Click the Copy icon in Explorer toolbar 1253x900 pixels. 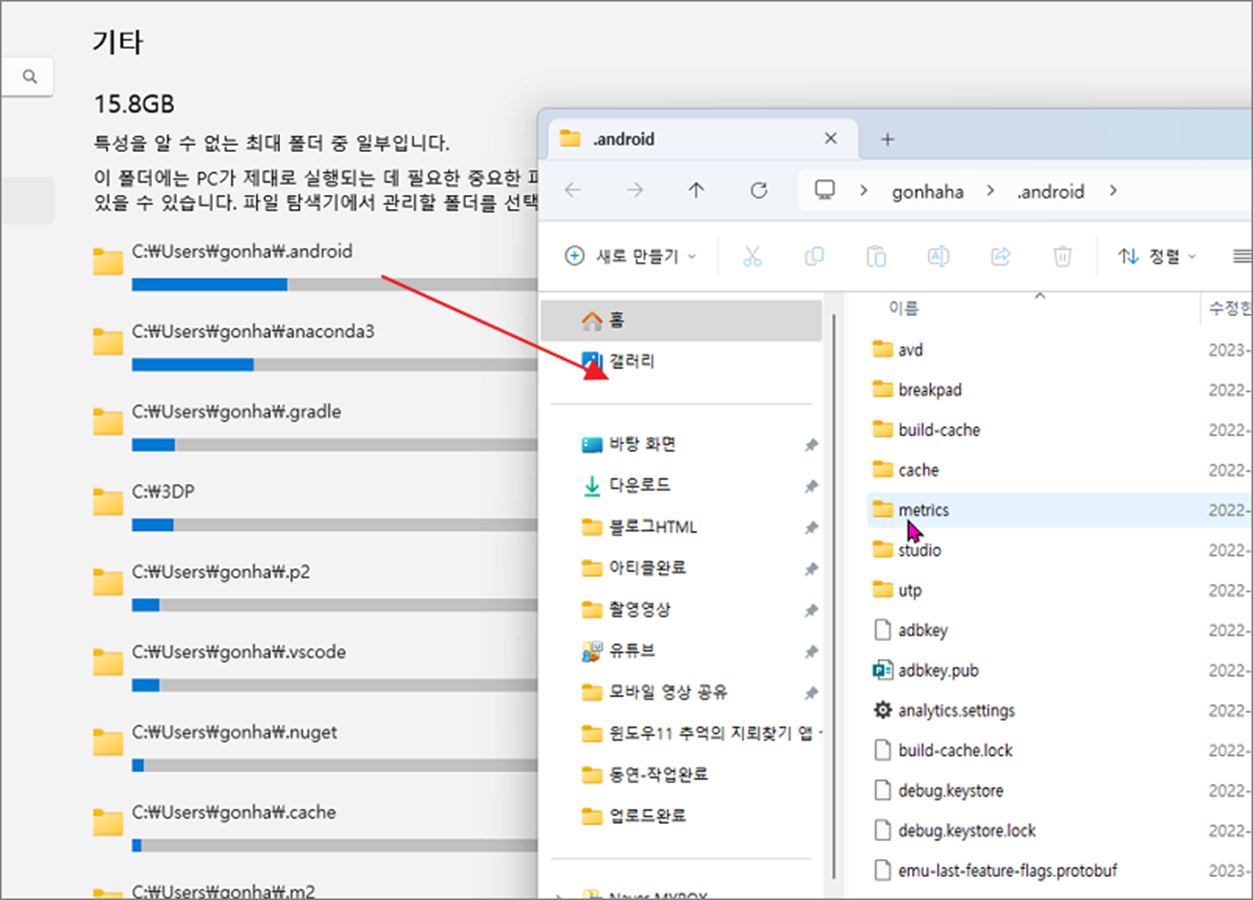point(814,257)
